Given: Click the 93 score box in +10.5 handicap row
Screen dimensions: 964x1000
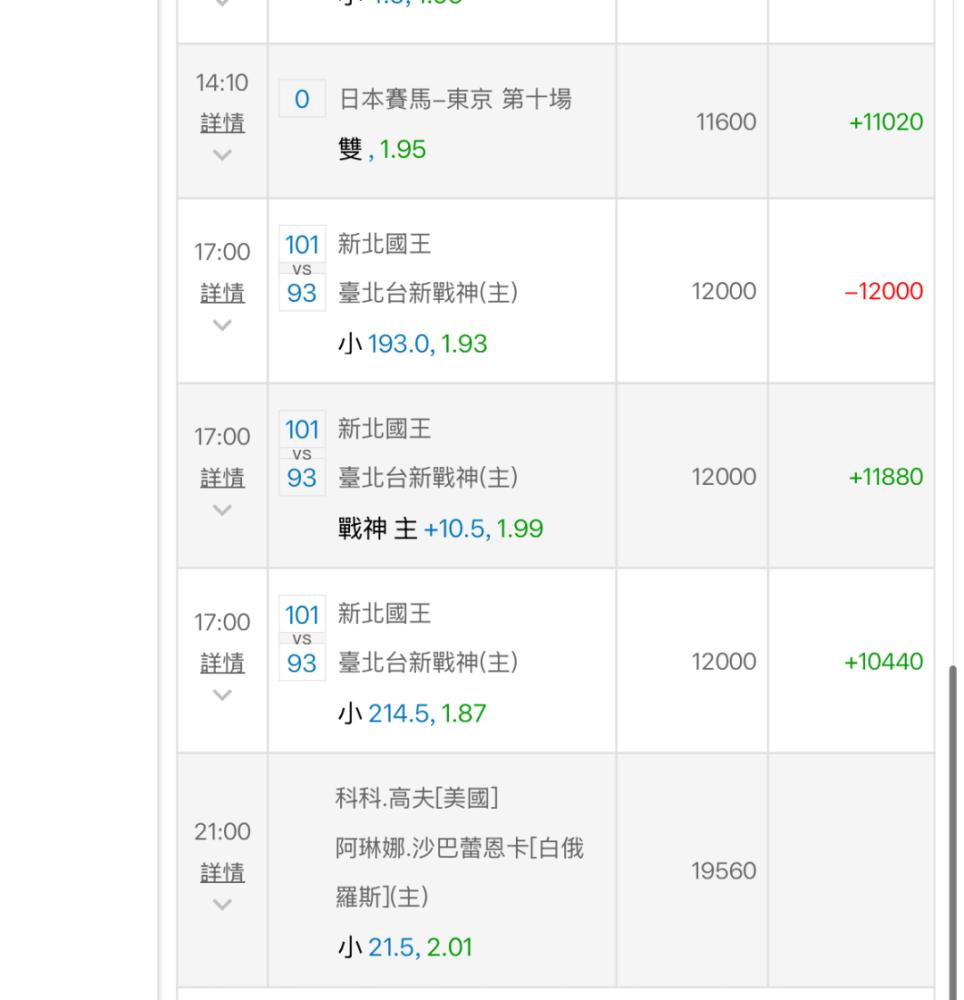Looking at the screenshot, I should [x=302, y=478].
